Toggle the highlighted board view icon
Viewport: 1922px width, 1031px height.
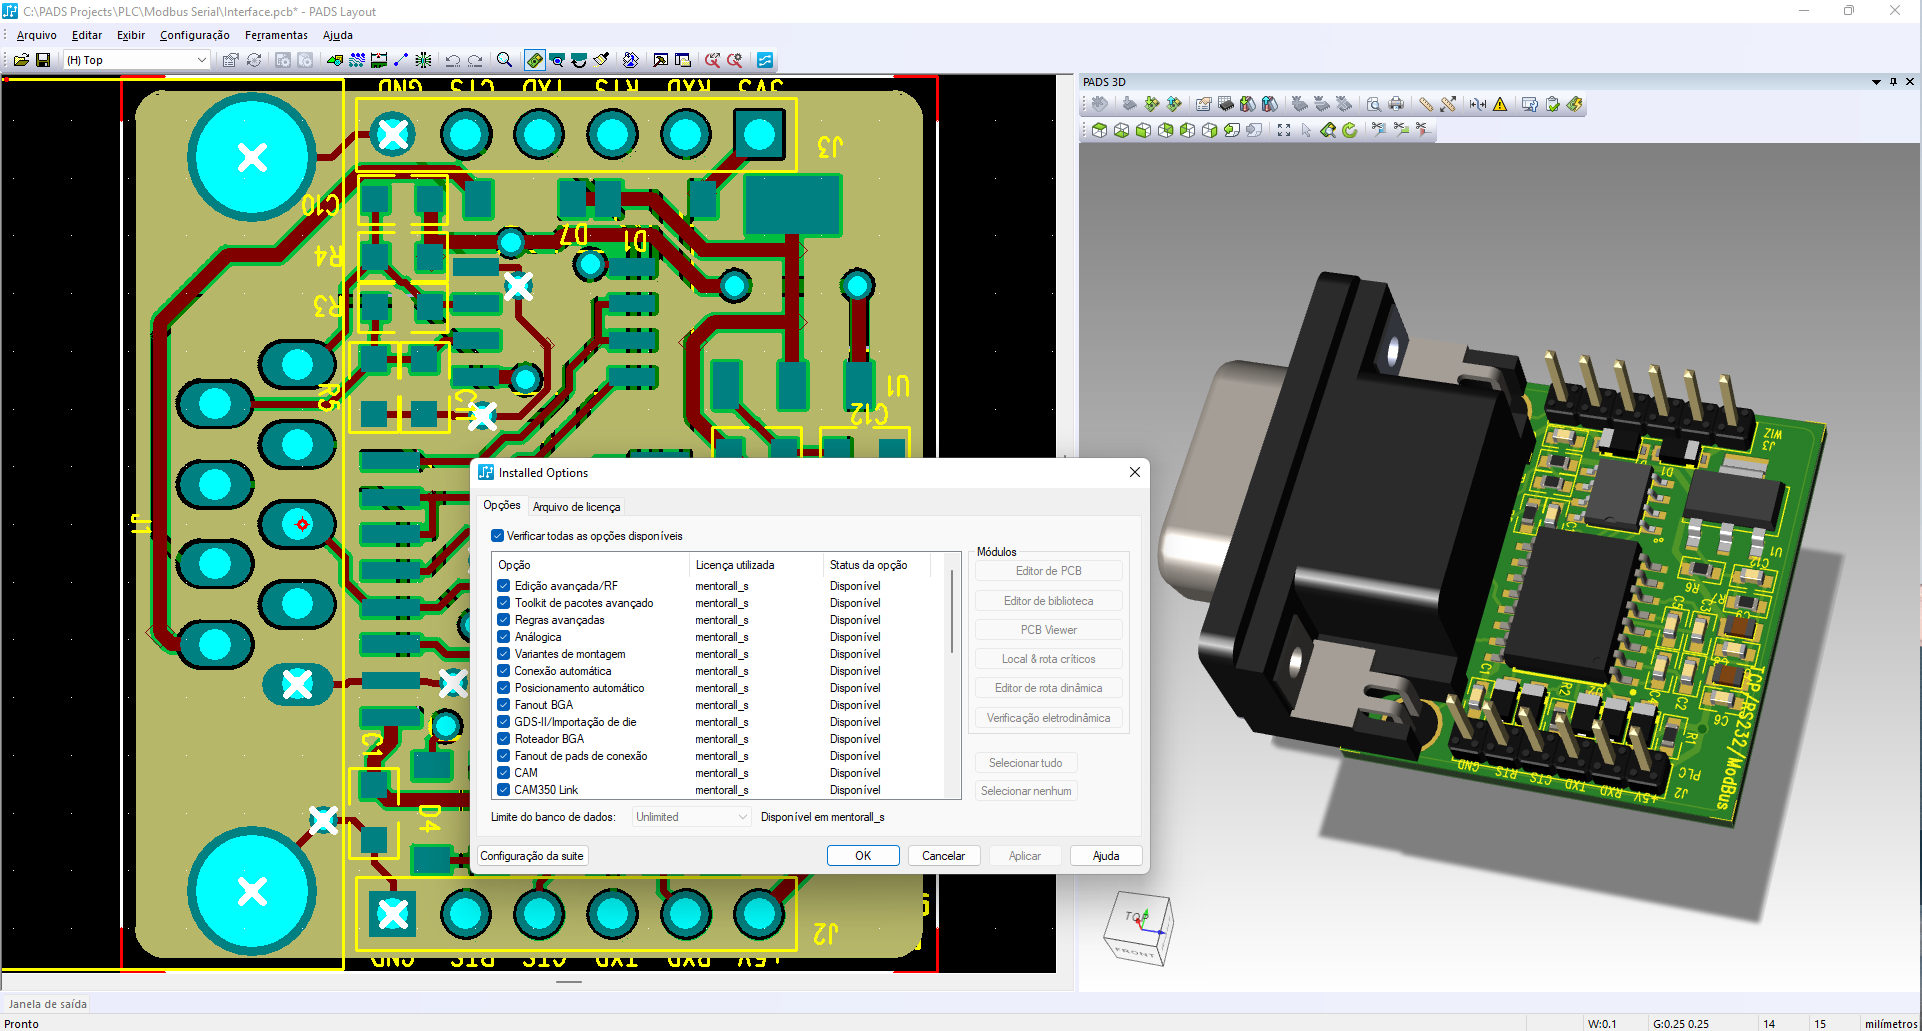click(535, 60)
